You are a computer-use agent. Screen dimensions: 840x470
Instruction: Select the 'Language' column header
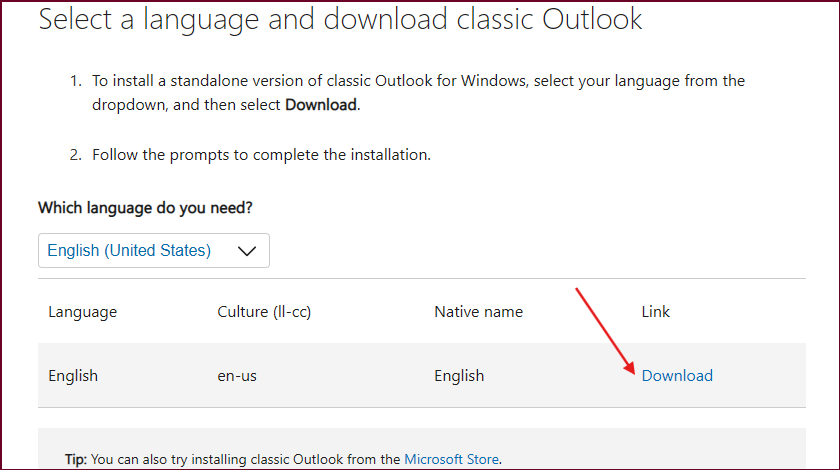coord(82,312)
